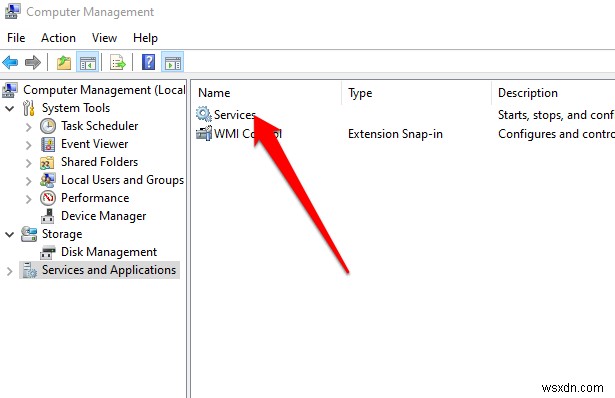Click the Storage drive icon
Image resolution: width=615 pixels, height=398 pixels.
click(29, 234)
